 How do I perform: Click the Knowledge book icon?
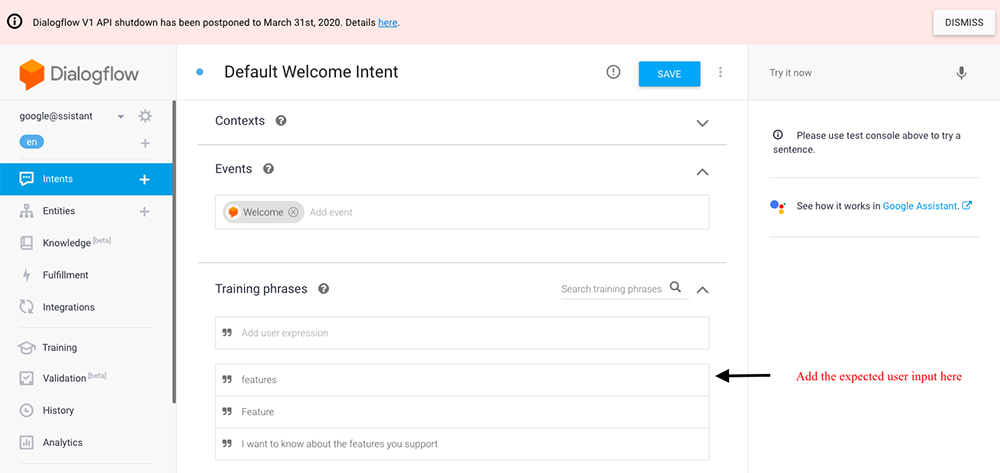26,243
